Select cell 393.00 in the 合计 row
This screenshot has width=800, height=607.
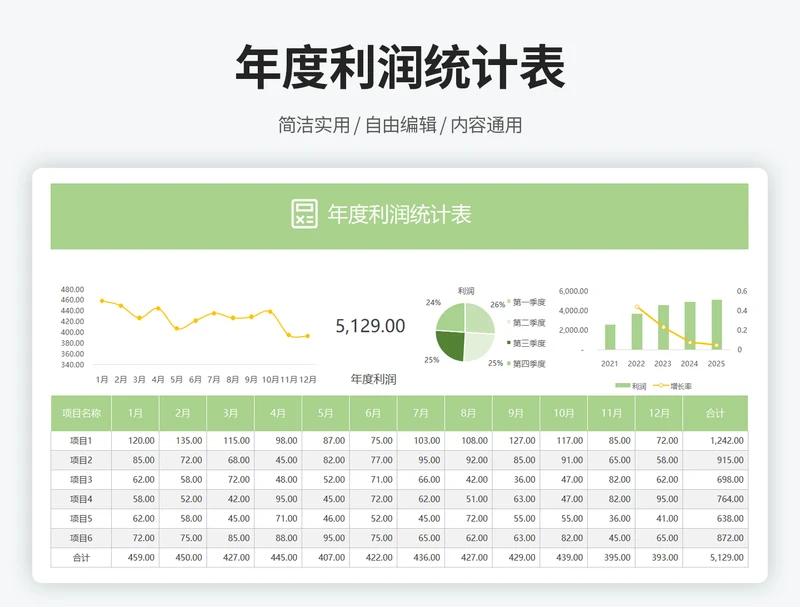[659, 558]
